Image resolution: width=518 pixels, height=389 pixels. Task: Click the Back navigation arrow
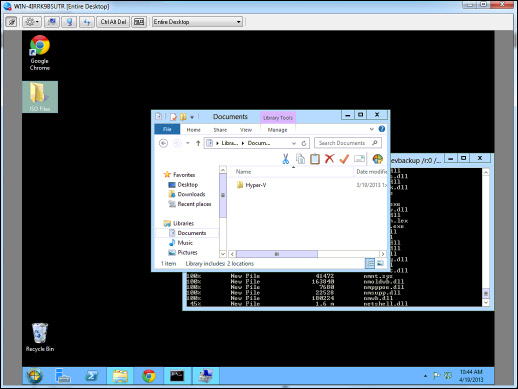163,143
